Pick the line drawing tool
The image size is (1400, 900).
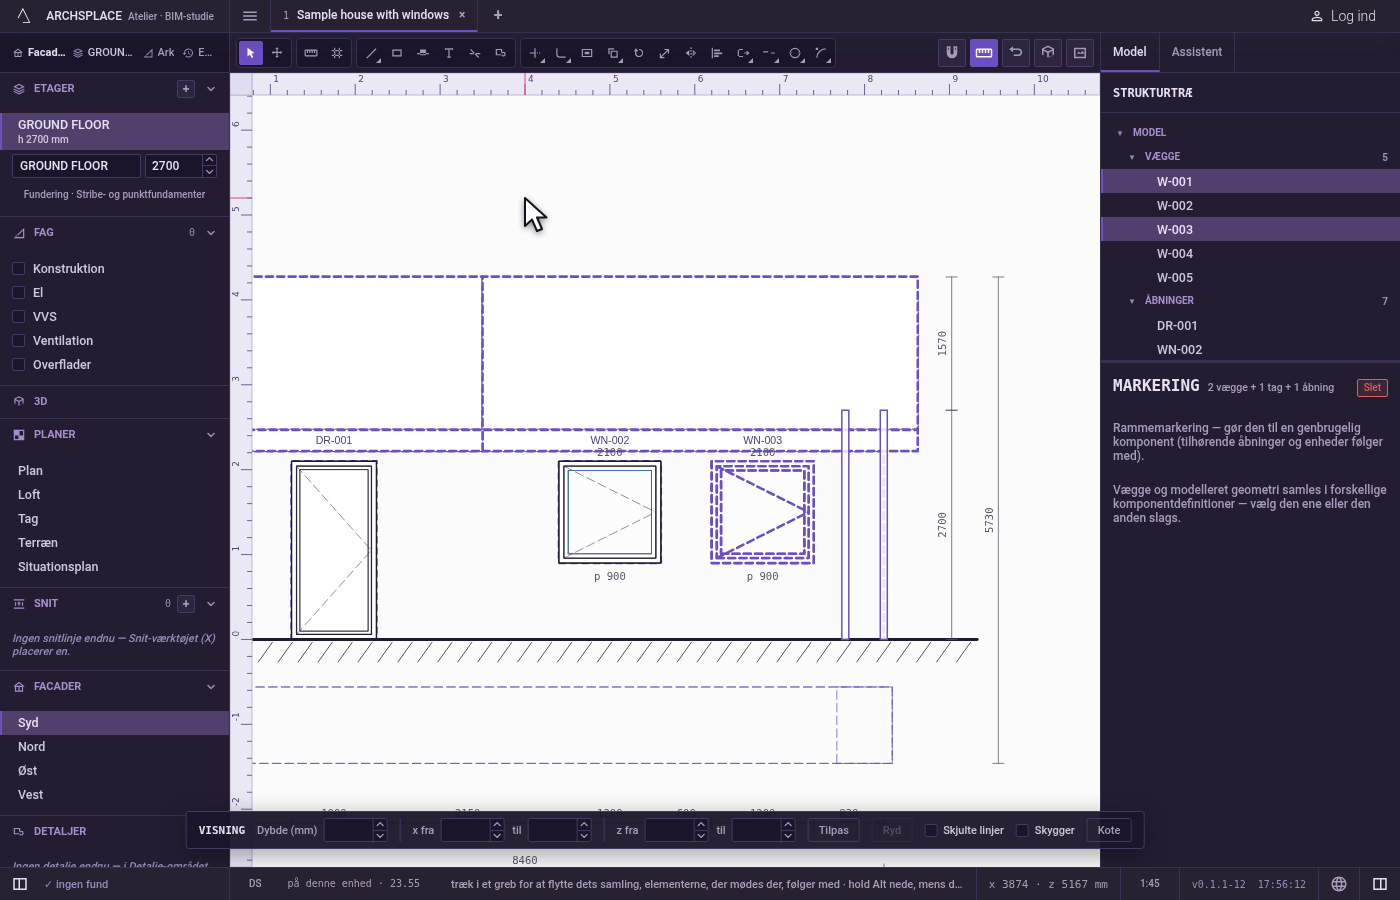(371, 53)
